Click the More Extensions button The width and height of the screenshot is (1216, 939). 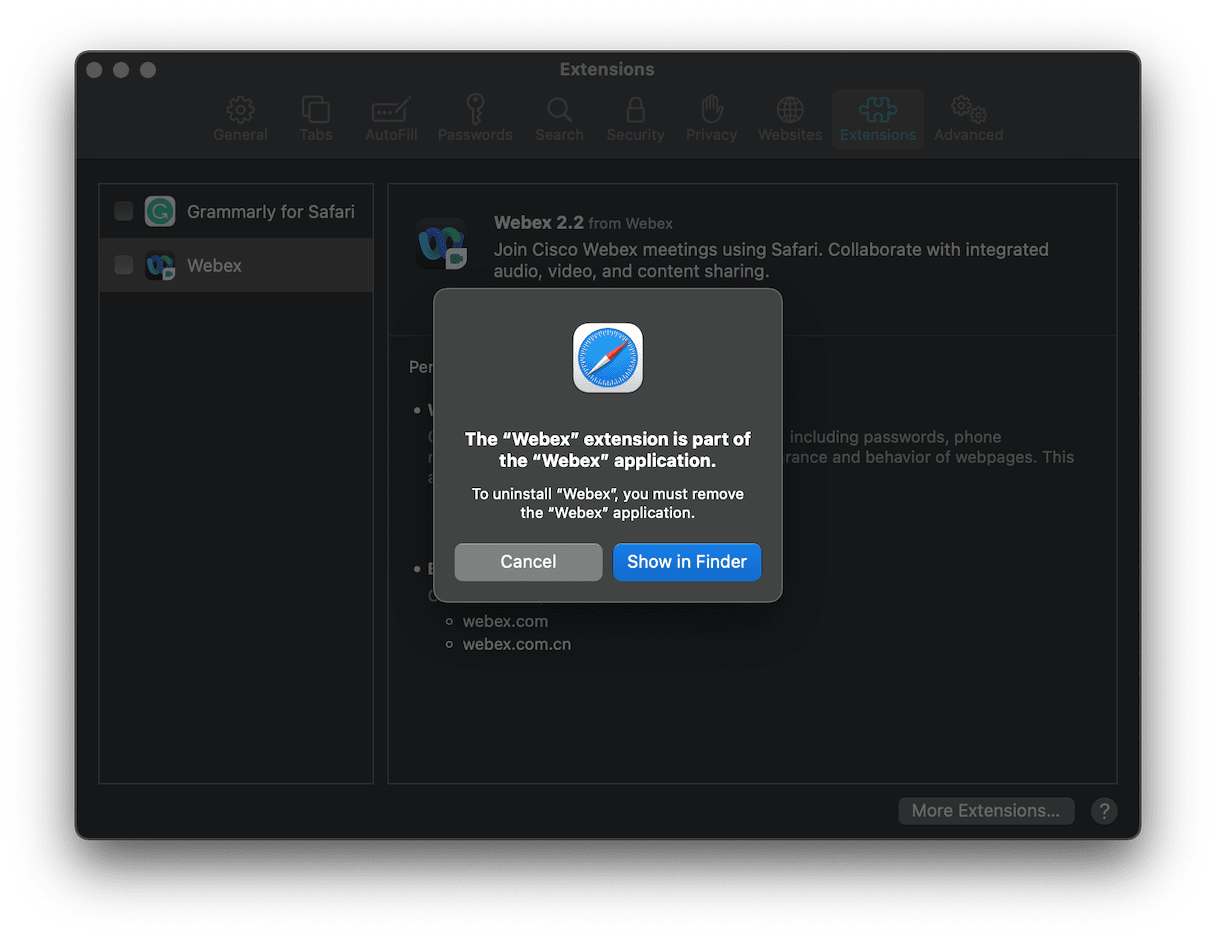coord(986,810)
